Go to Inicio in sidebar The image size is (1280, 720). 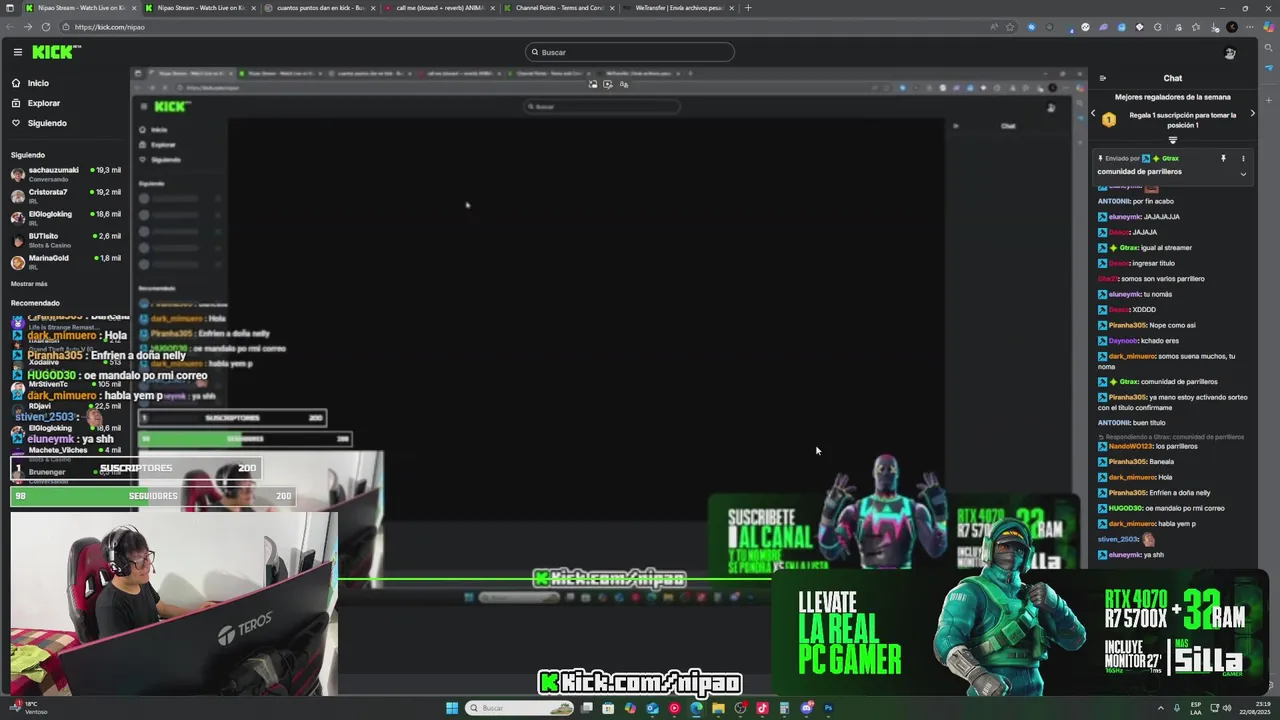tap(38, 83)
